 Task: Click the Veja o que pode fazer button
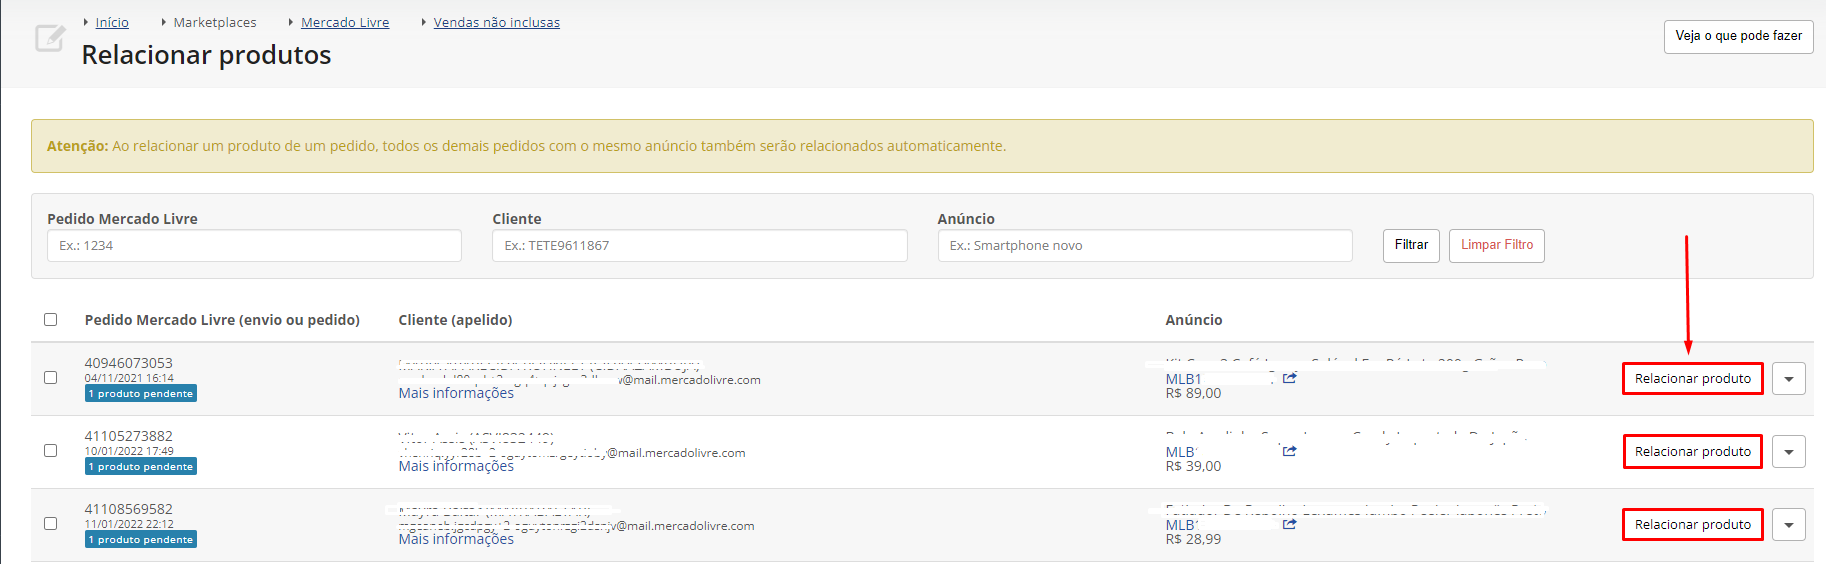(1739, 37)
